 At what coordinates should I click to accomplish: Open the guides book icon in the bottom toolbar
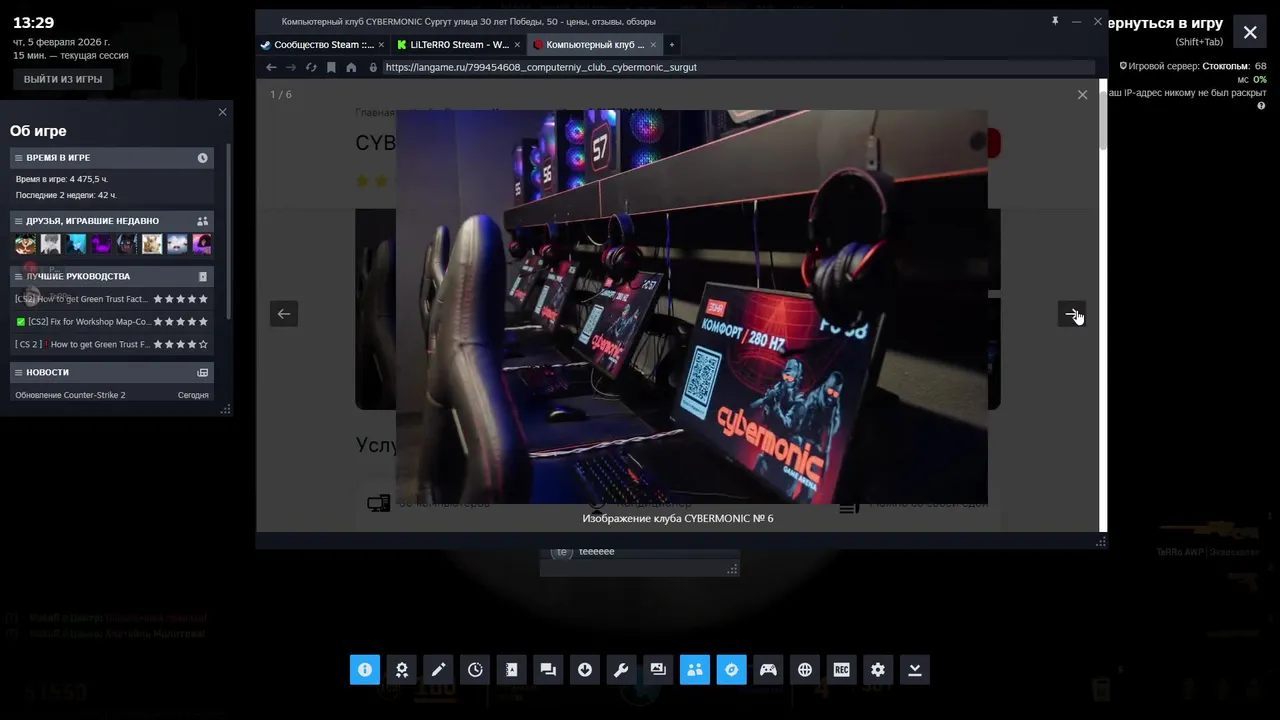pyautogui.click(x=511, y=670)
